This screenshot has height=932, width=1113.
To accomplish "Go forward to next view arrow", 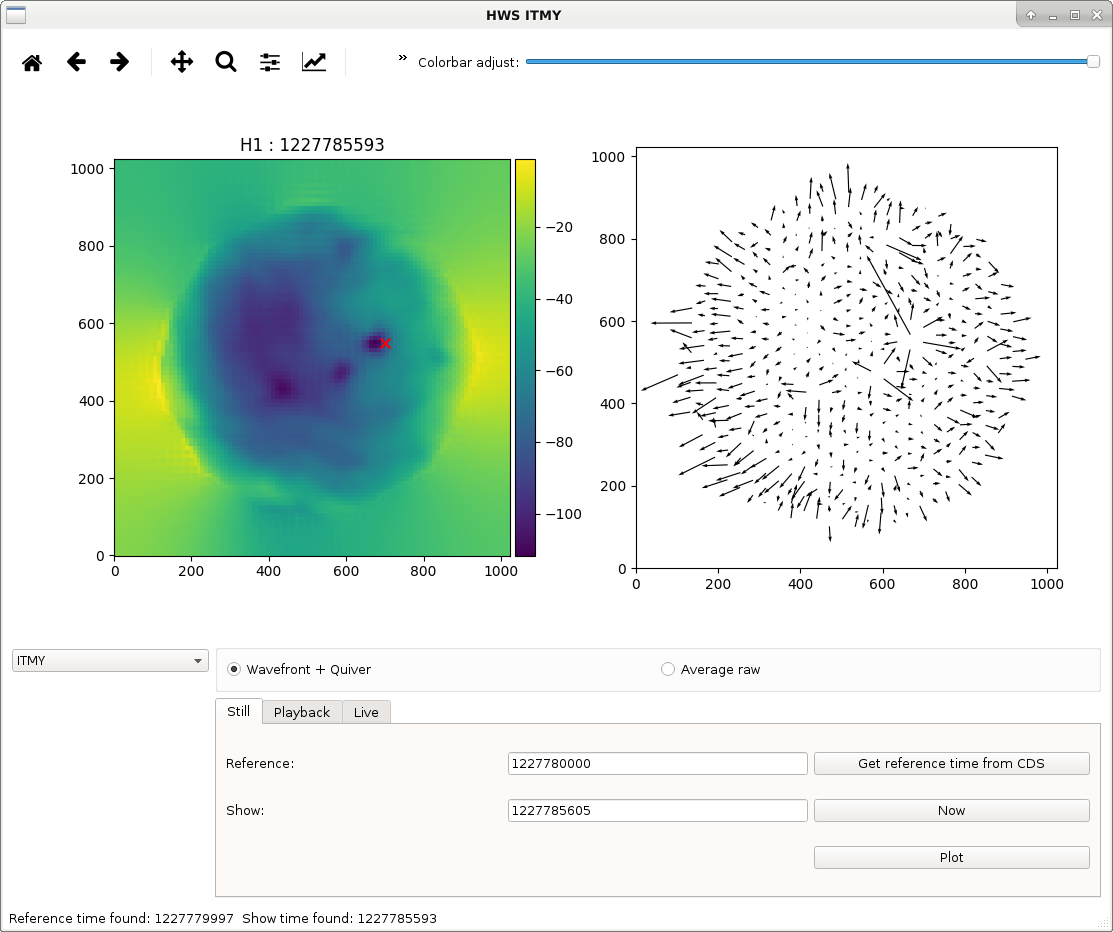I will coord(120,62).
